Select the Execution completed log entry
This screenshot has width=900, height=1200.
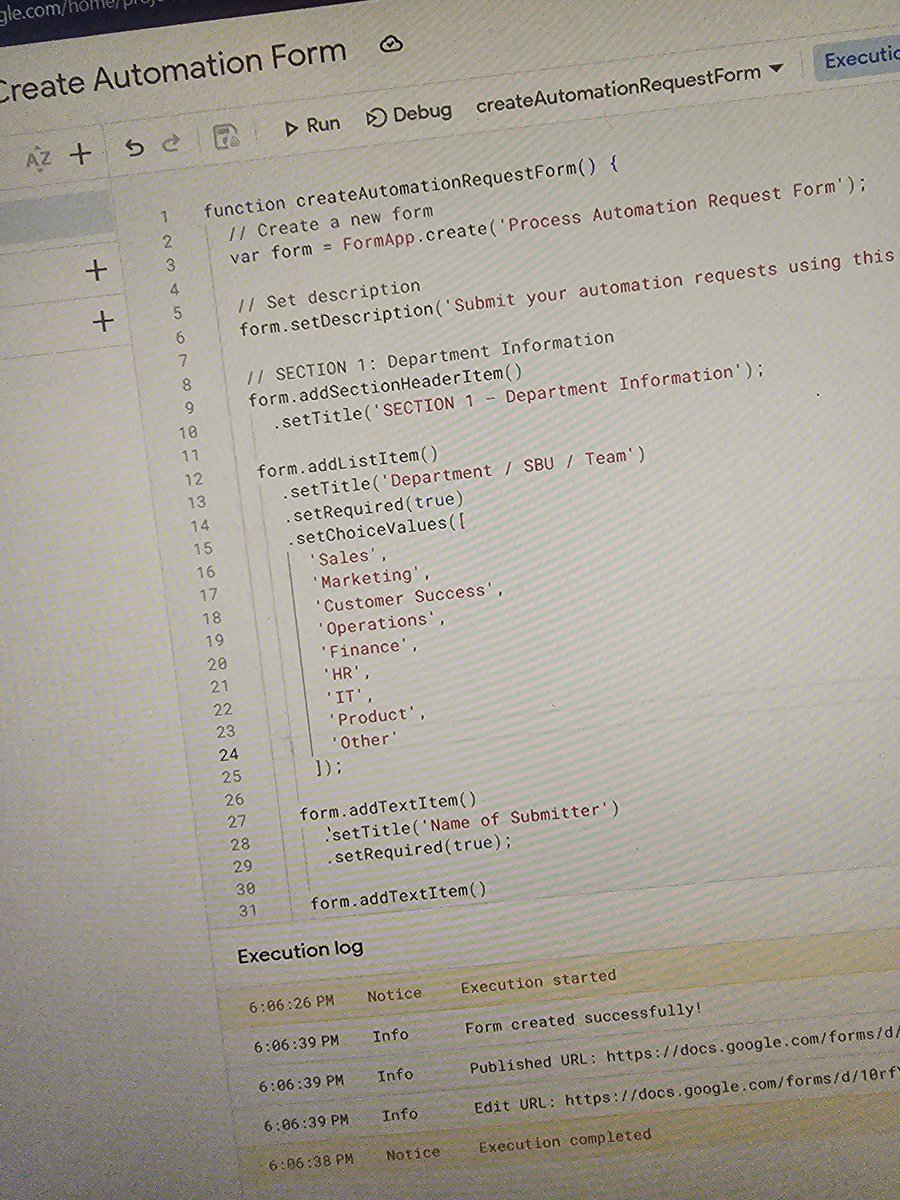tap(565, 1140)
